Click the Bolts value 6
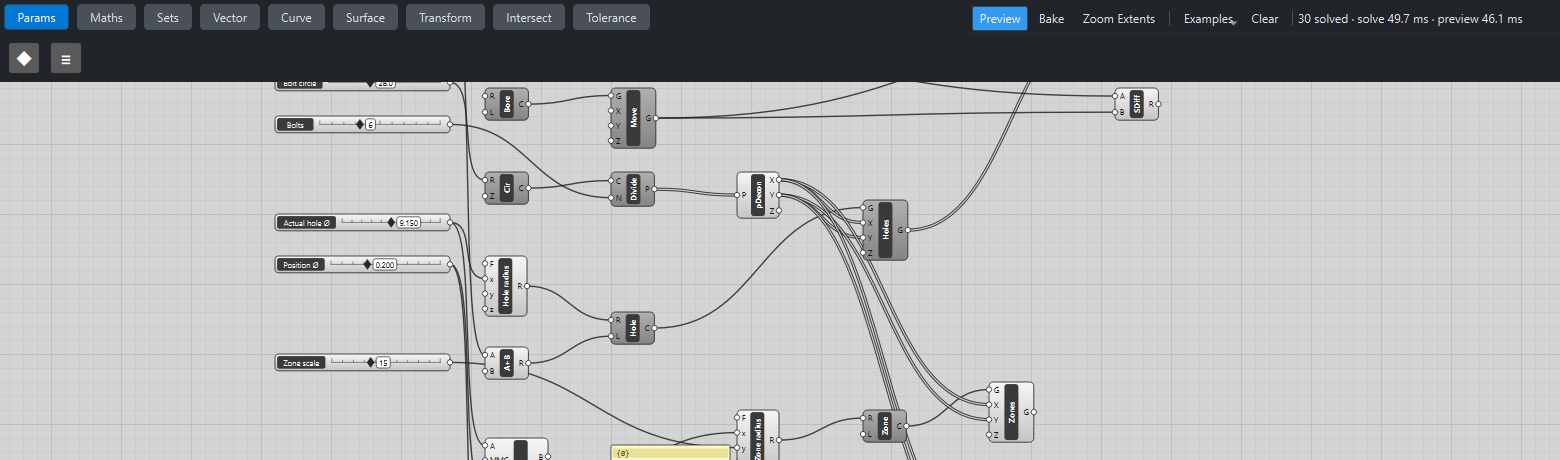Image resolution: width=1560 pixels, height=460 pixels. [x=370, y=124]
